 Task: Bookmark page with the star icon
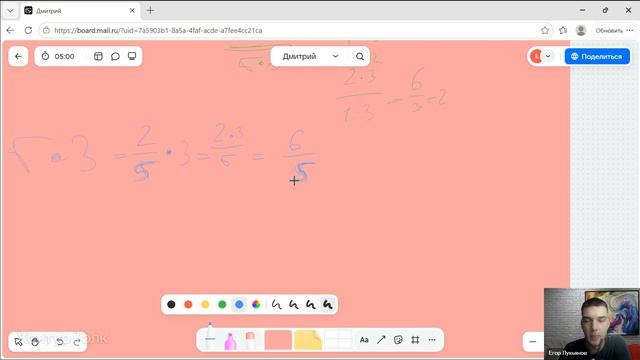click(545, 30)
